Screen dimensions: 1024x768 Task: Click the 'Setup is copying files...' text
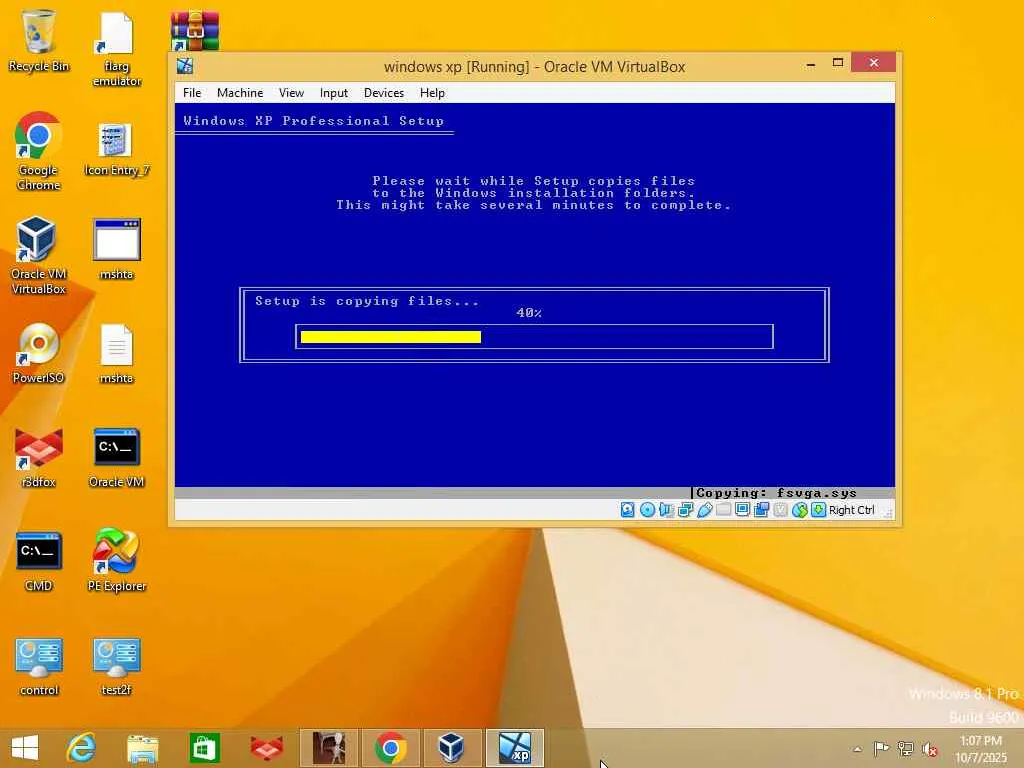click(367, 301)
